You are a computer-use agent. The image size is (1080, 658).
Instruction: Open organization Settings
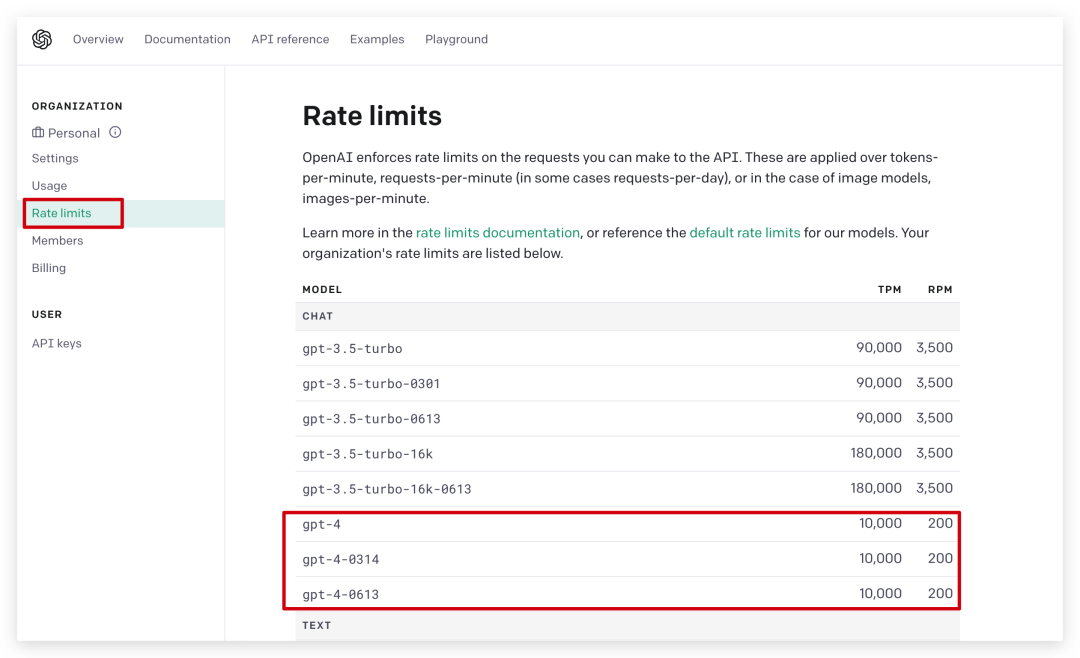55,158
